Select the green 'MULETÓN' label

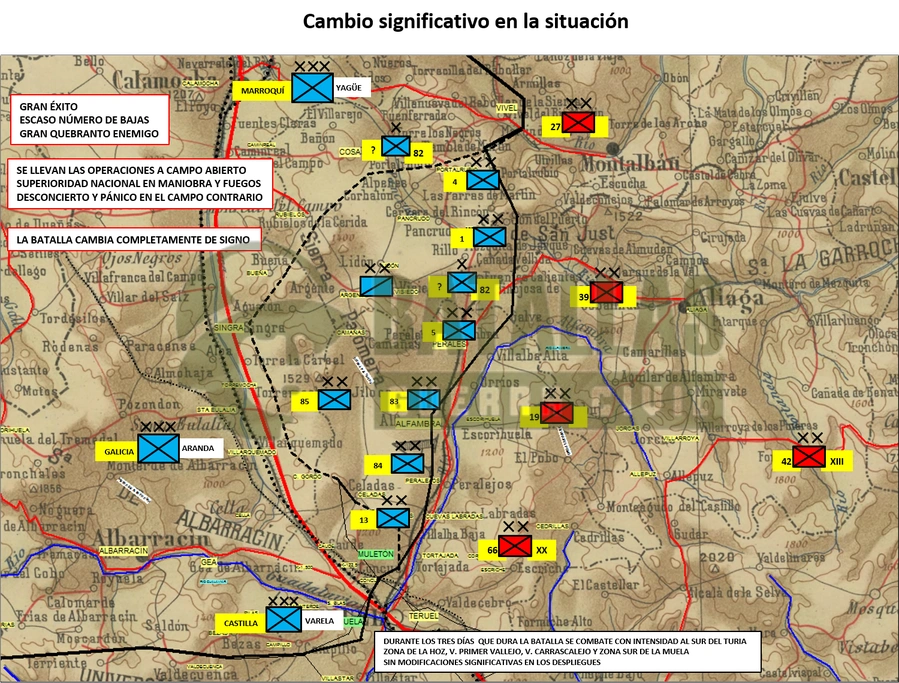pos(376,554)
